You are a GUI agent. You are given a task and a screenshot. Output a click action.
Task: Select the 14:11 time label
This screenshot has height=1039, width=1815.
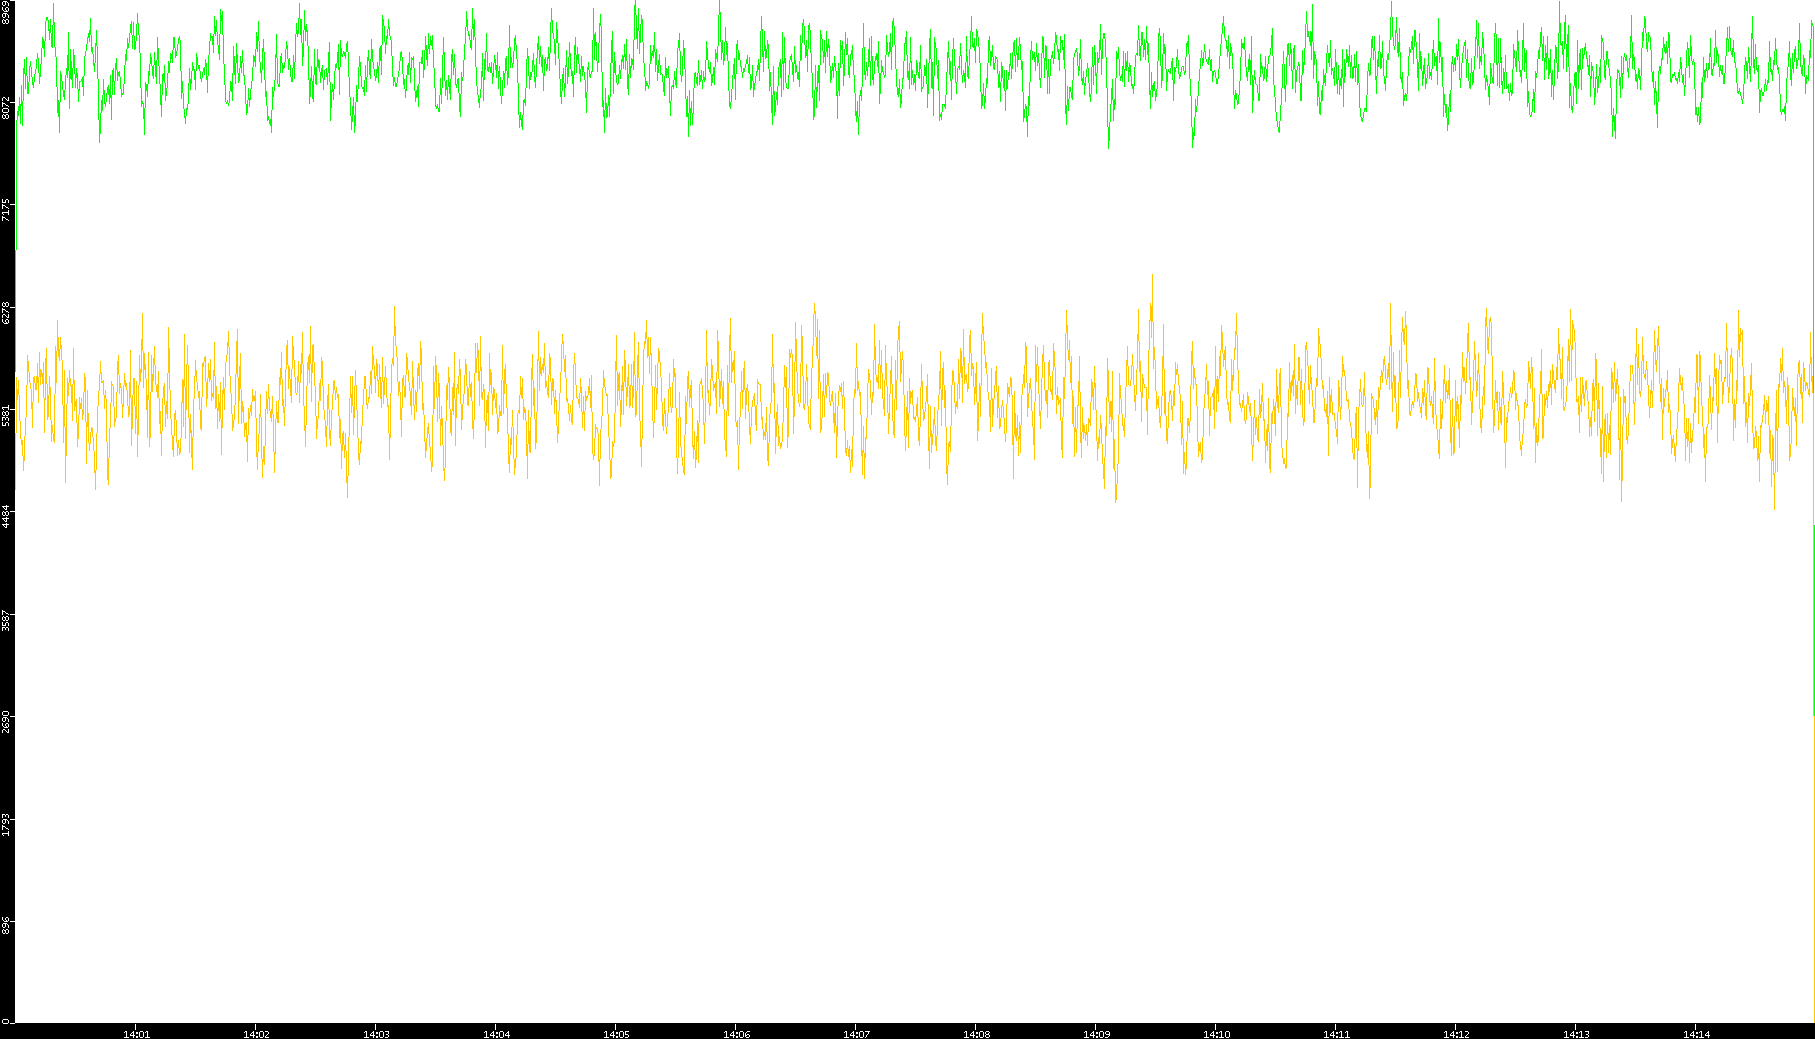pyautogui.click(x=1336, y=1034)
